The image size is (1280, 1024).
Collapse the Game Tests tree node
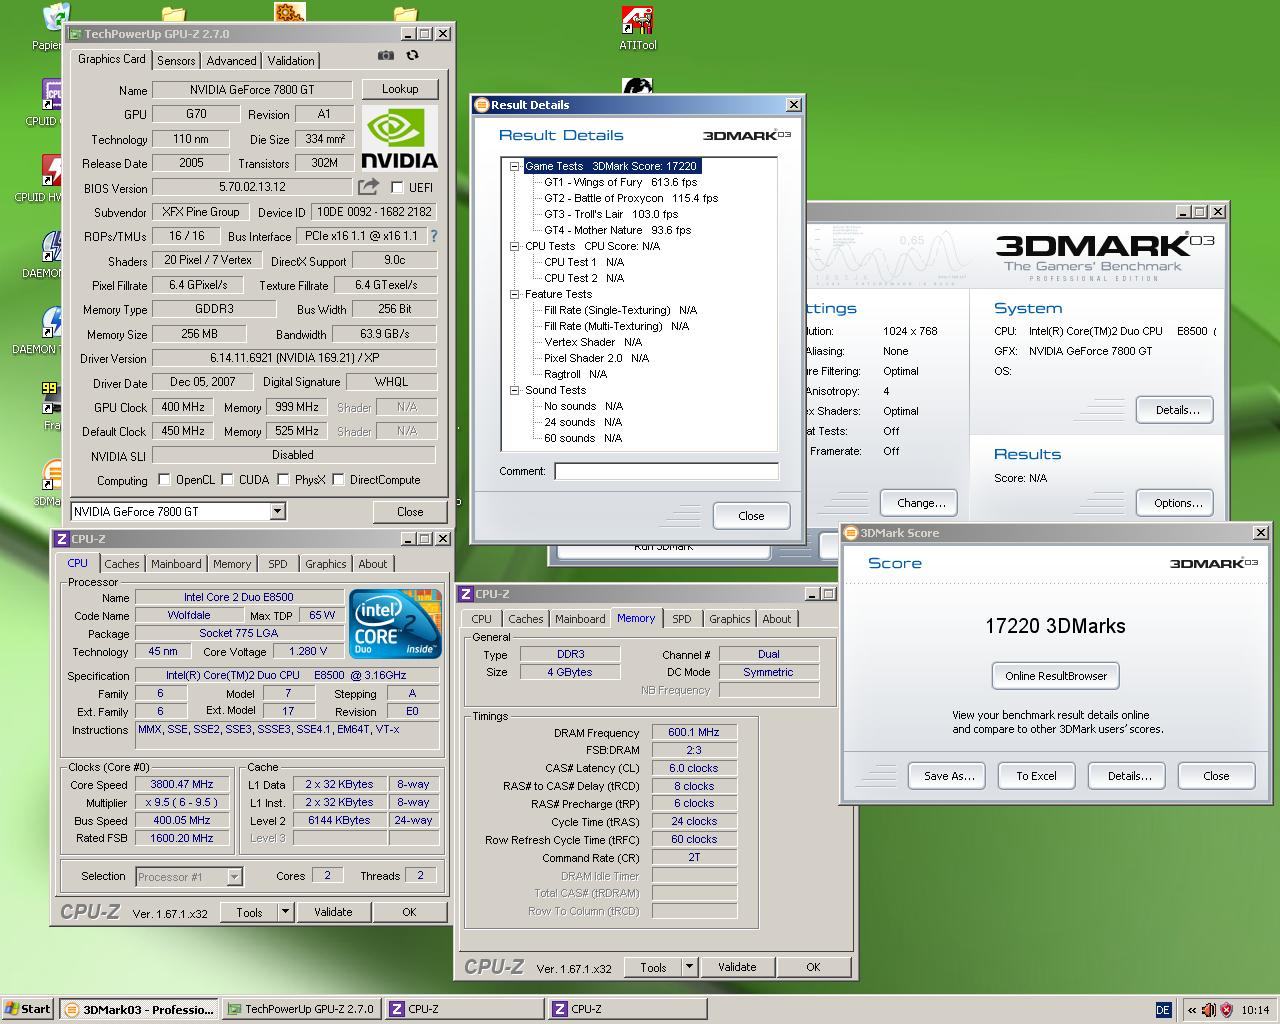click(x=514, y=166)
